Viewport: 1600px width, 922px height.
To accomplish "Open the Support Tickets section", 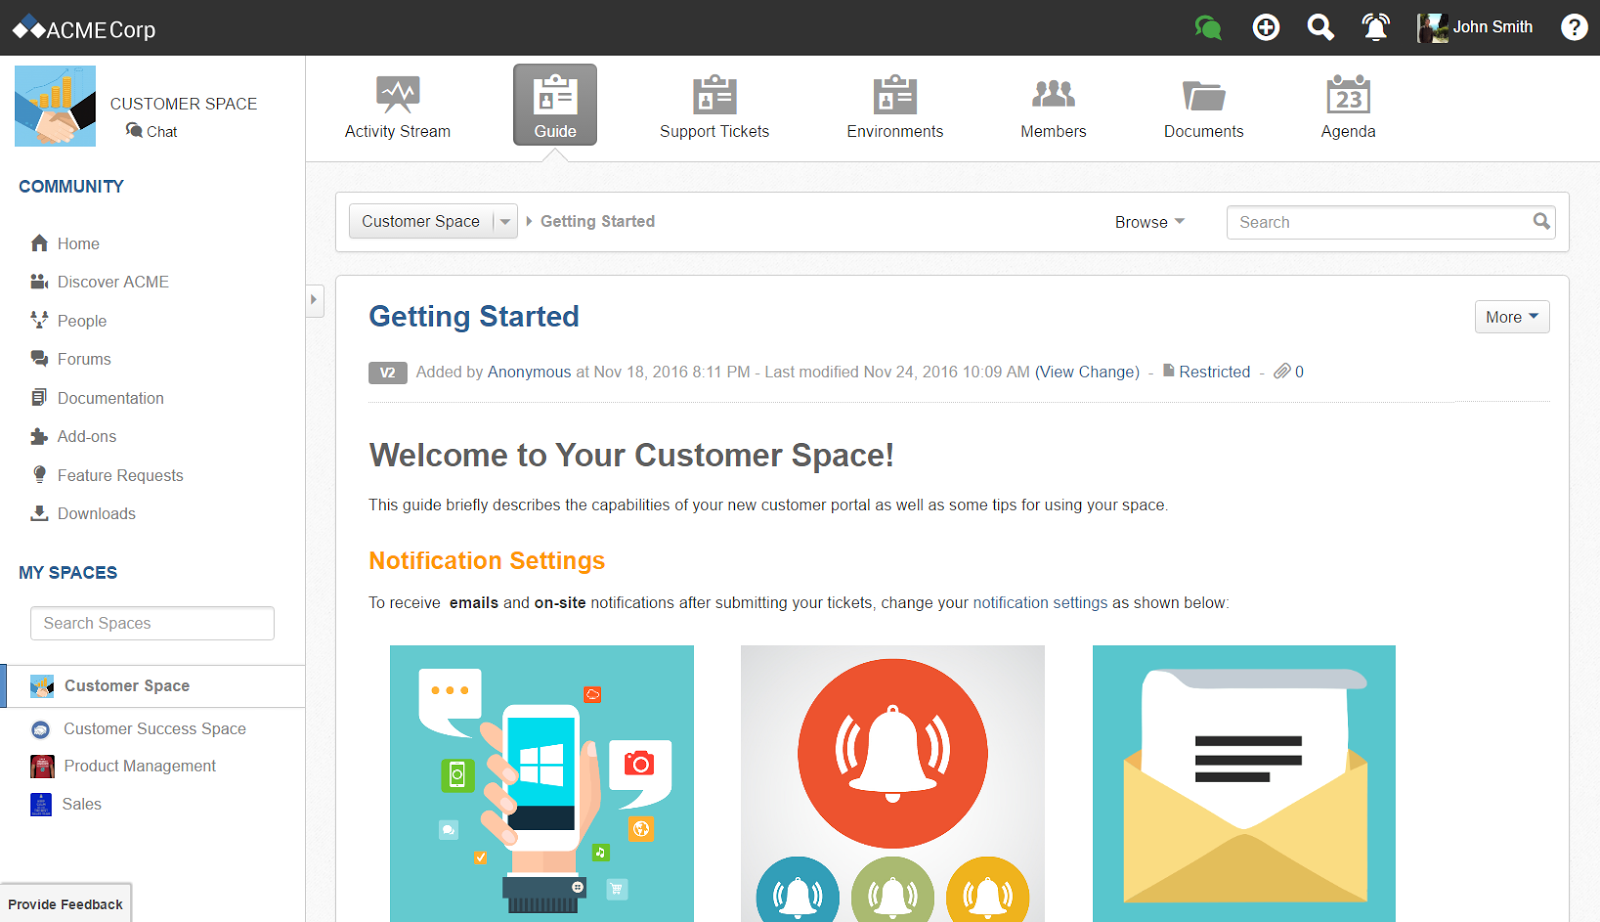I will [x=714, y=105].
